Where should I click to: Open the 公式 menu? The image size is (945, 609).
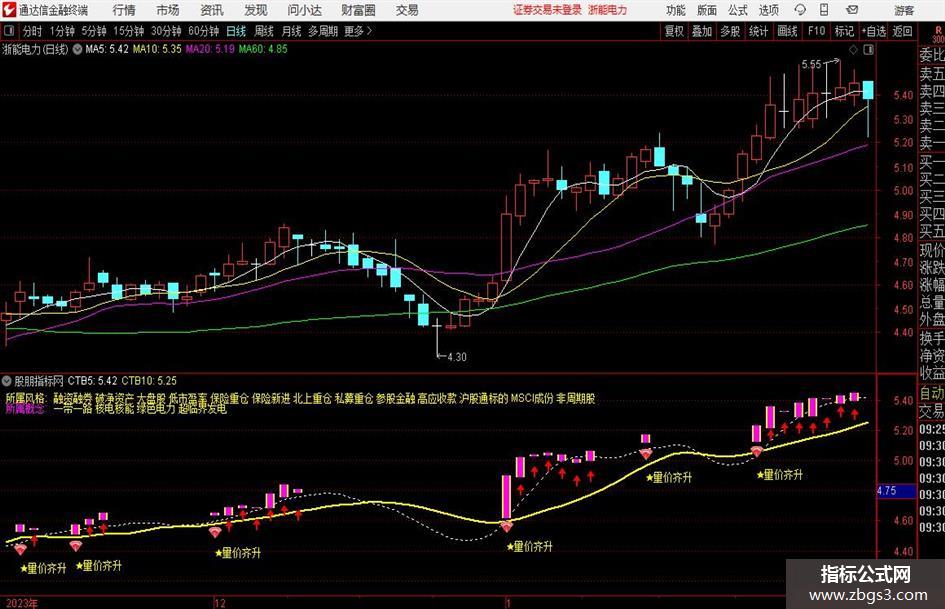click(737, 10)
